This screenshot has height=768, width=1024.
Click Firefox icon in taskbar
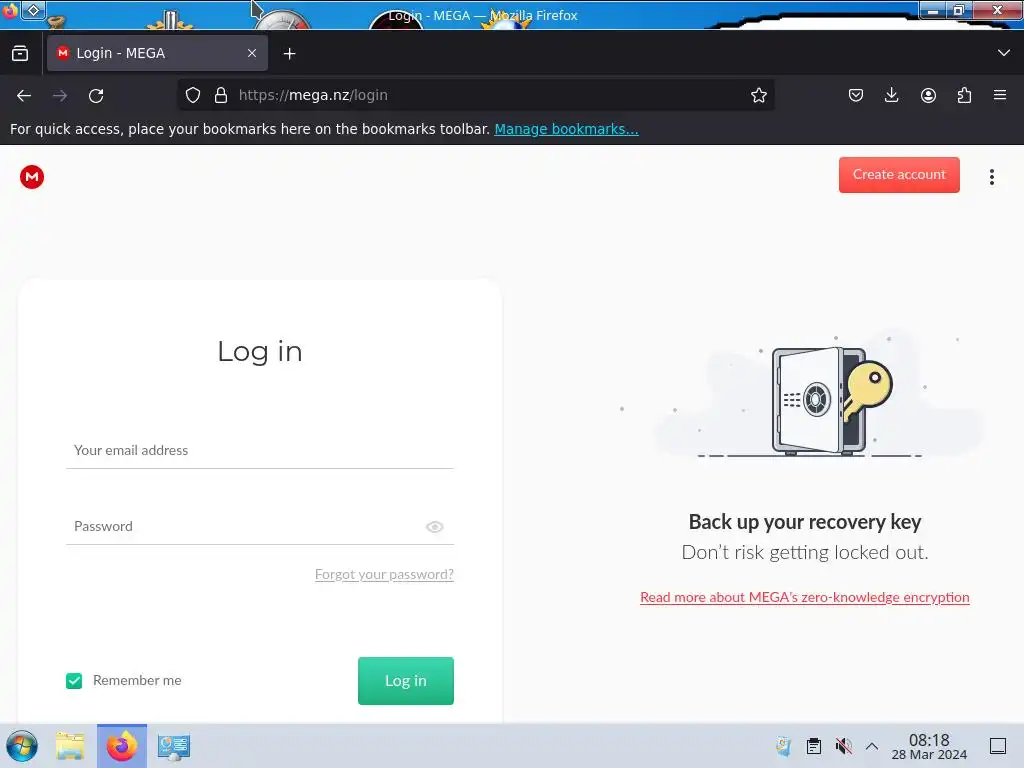tap(122, 746)
